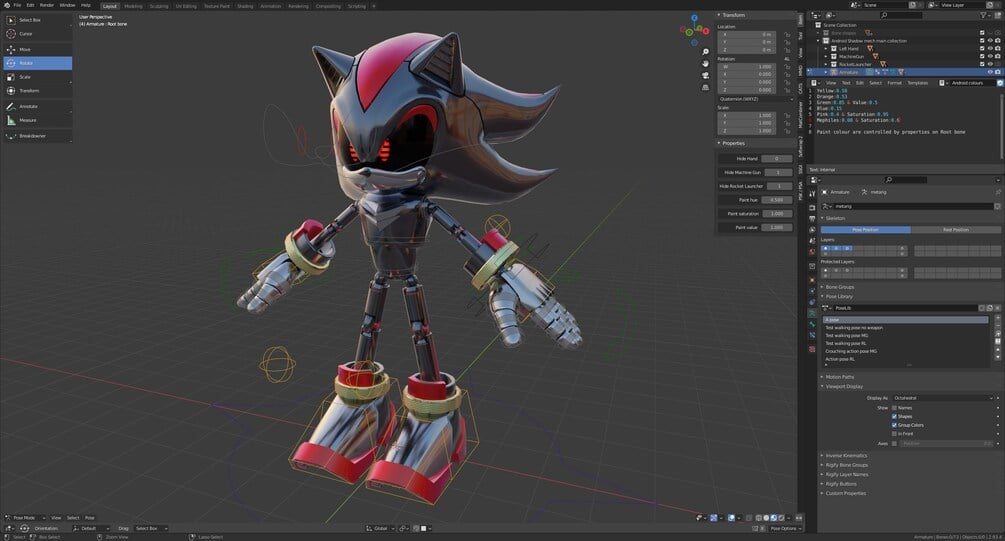Disable the Group Colors checkbox

(x=894, y=425)
